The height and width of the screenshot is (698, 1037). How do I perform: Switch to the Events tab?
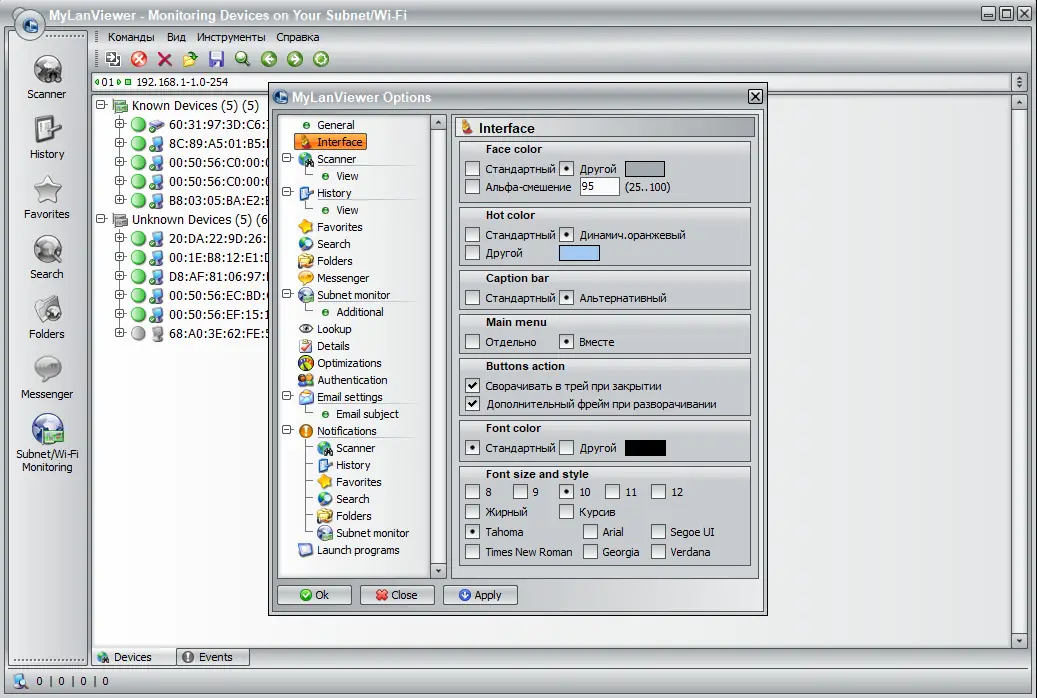point(214,657)
